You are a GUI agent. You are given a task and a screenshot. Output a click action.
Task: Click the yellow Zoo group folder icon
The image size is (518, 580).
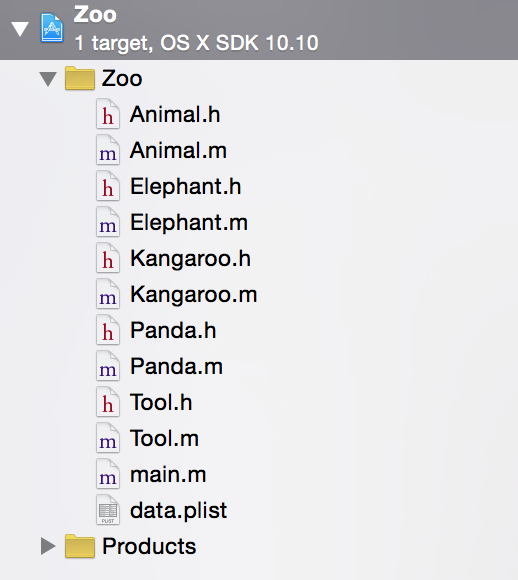coord(80,78)
